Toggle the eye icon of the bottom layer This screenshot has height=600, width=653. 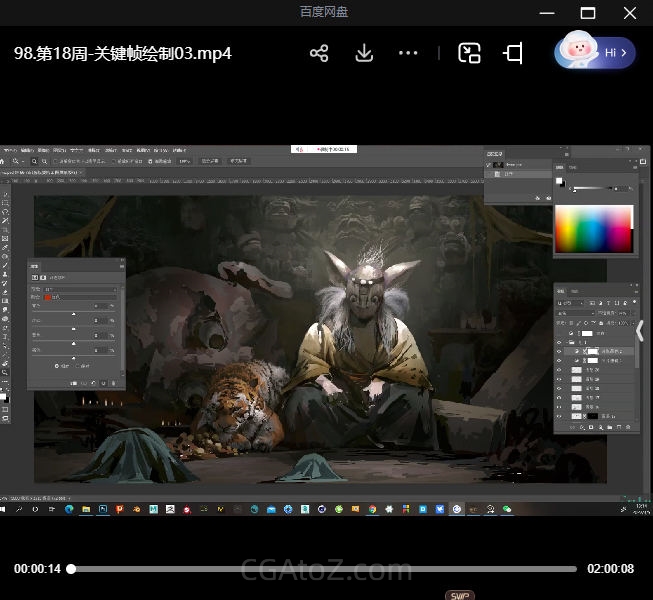pos(559,417)
